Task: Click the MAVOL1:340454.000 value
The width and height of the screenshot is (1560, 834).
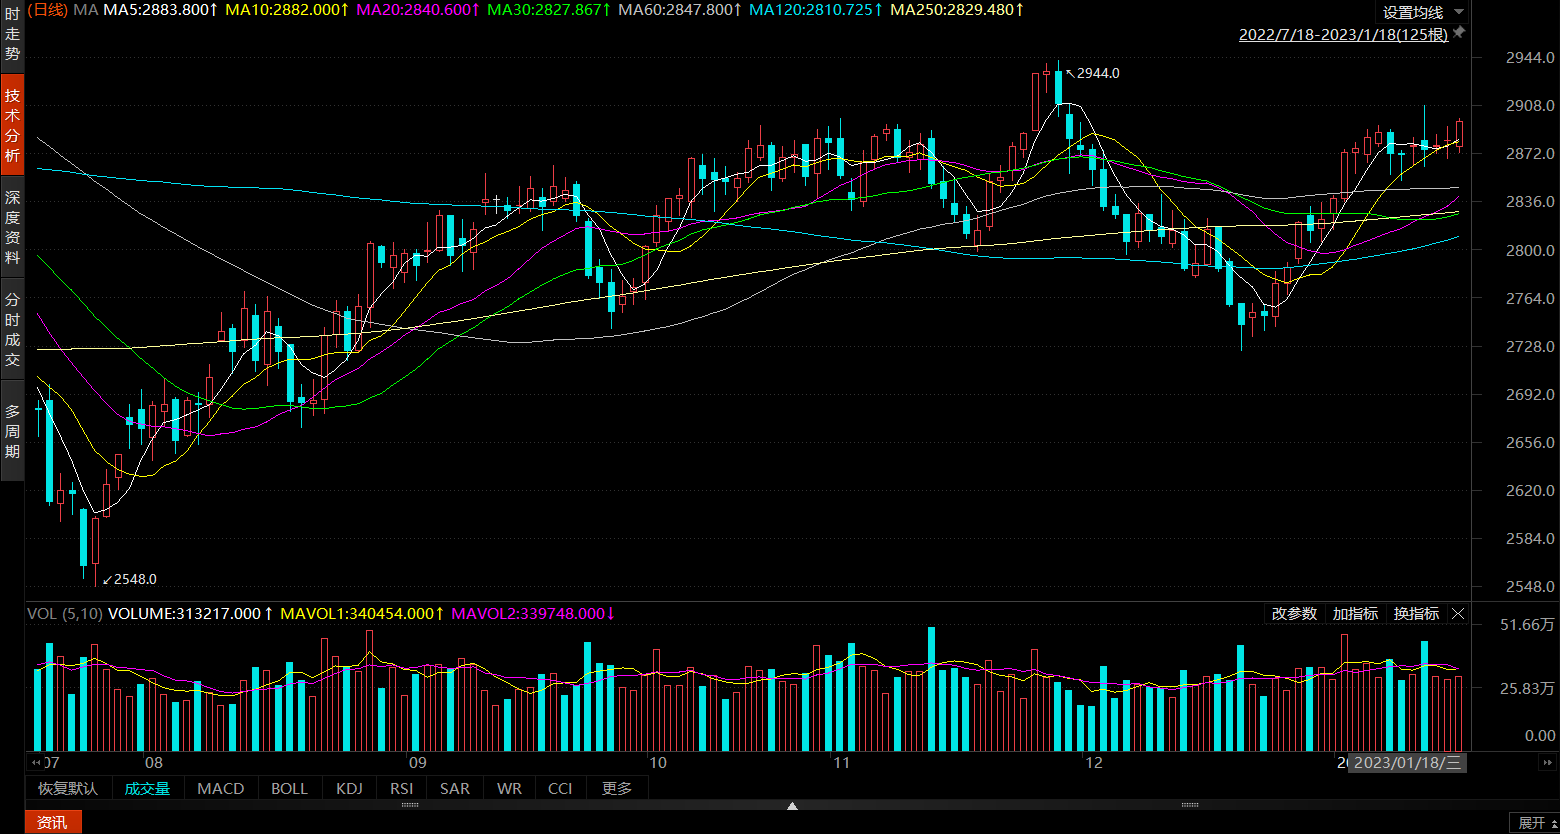Action: coord(362,613)
